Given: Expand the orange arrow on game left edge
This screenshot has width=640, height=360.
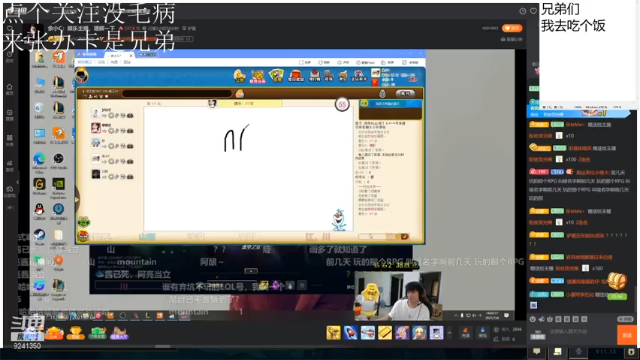Looking at the screenshot, I should pos(77,200).
